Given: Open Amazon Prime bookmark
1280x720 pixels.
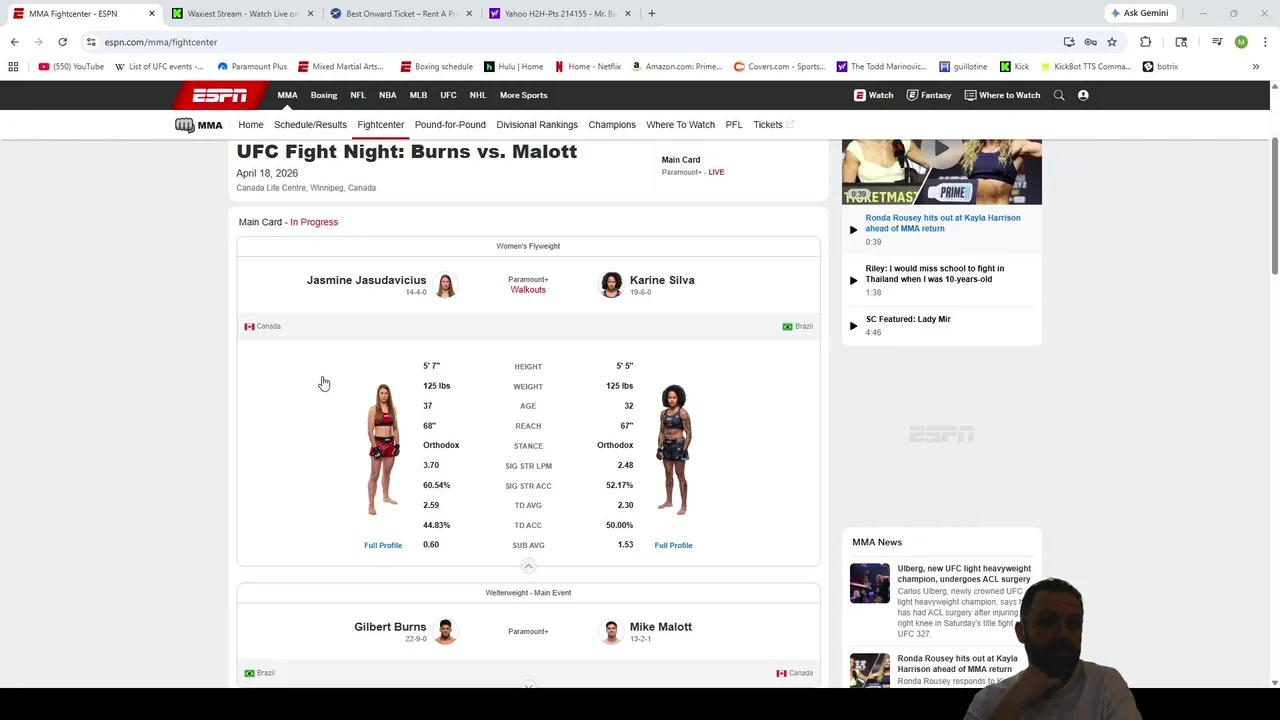Looking at the screenshot, I should pyautogui.click(x=676, y=67).
